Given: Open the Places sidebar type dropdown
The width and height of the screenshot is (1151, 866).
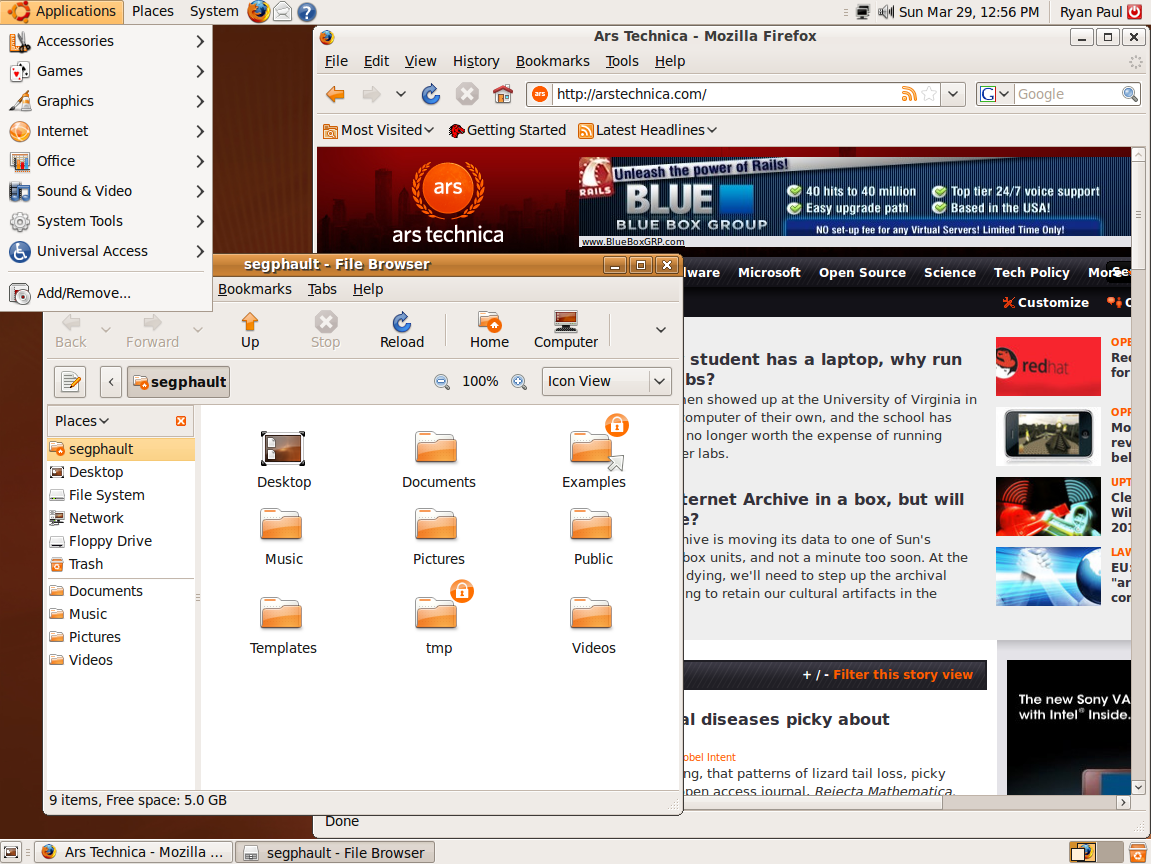Looking at the screenshot, I should coord(82,421).
